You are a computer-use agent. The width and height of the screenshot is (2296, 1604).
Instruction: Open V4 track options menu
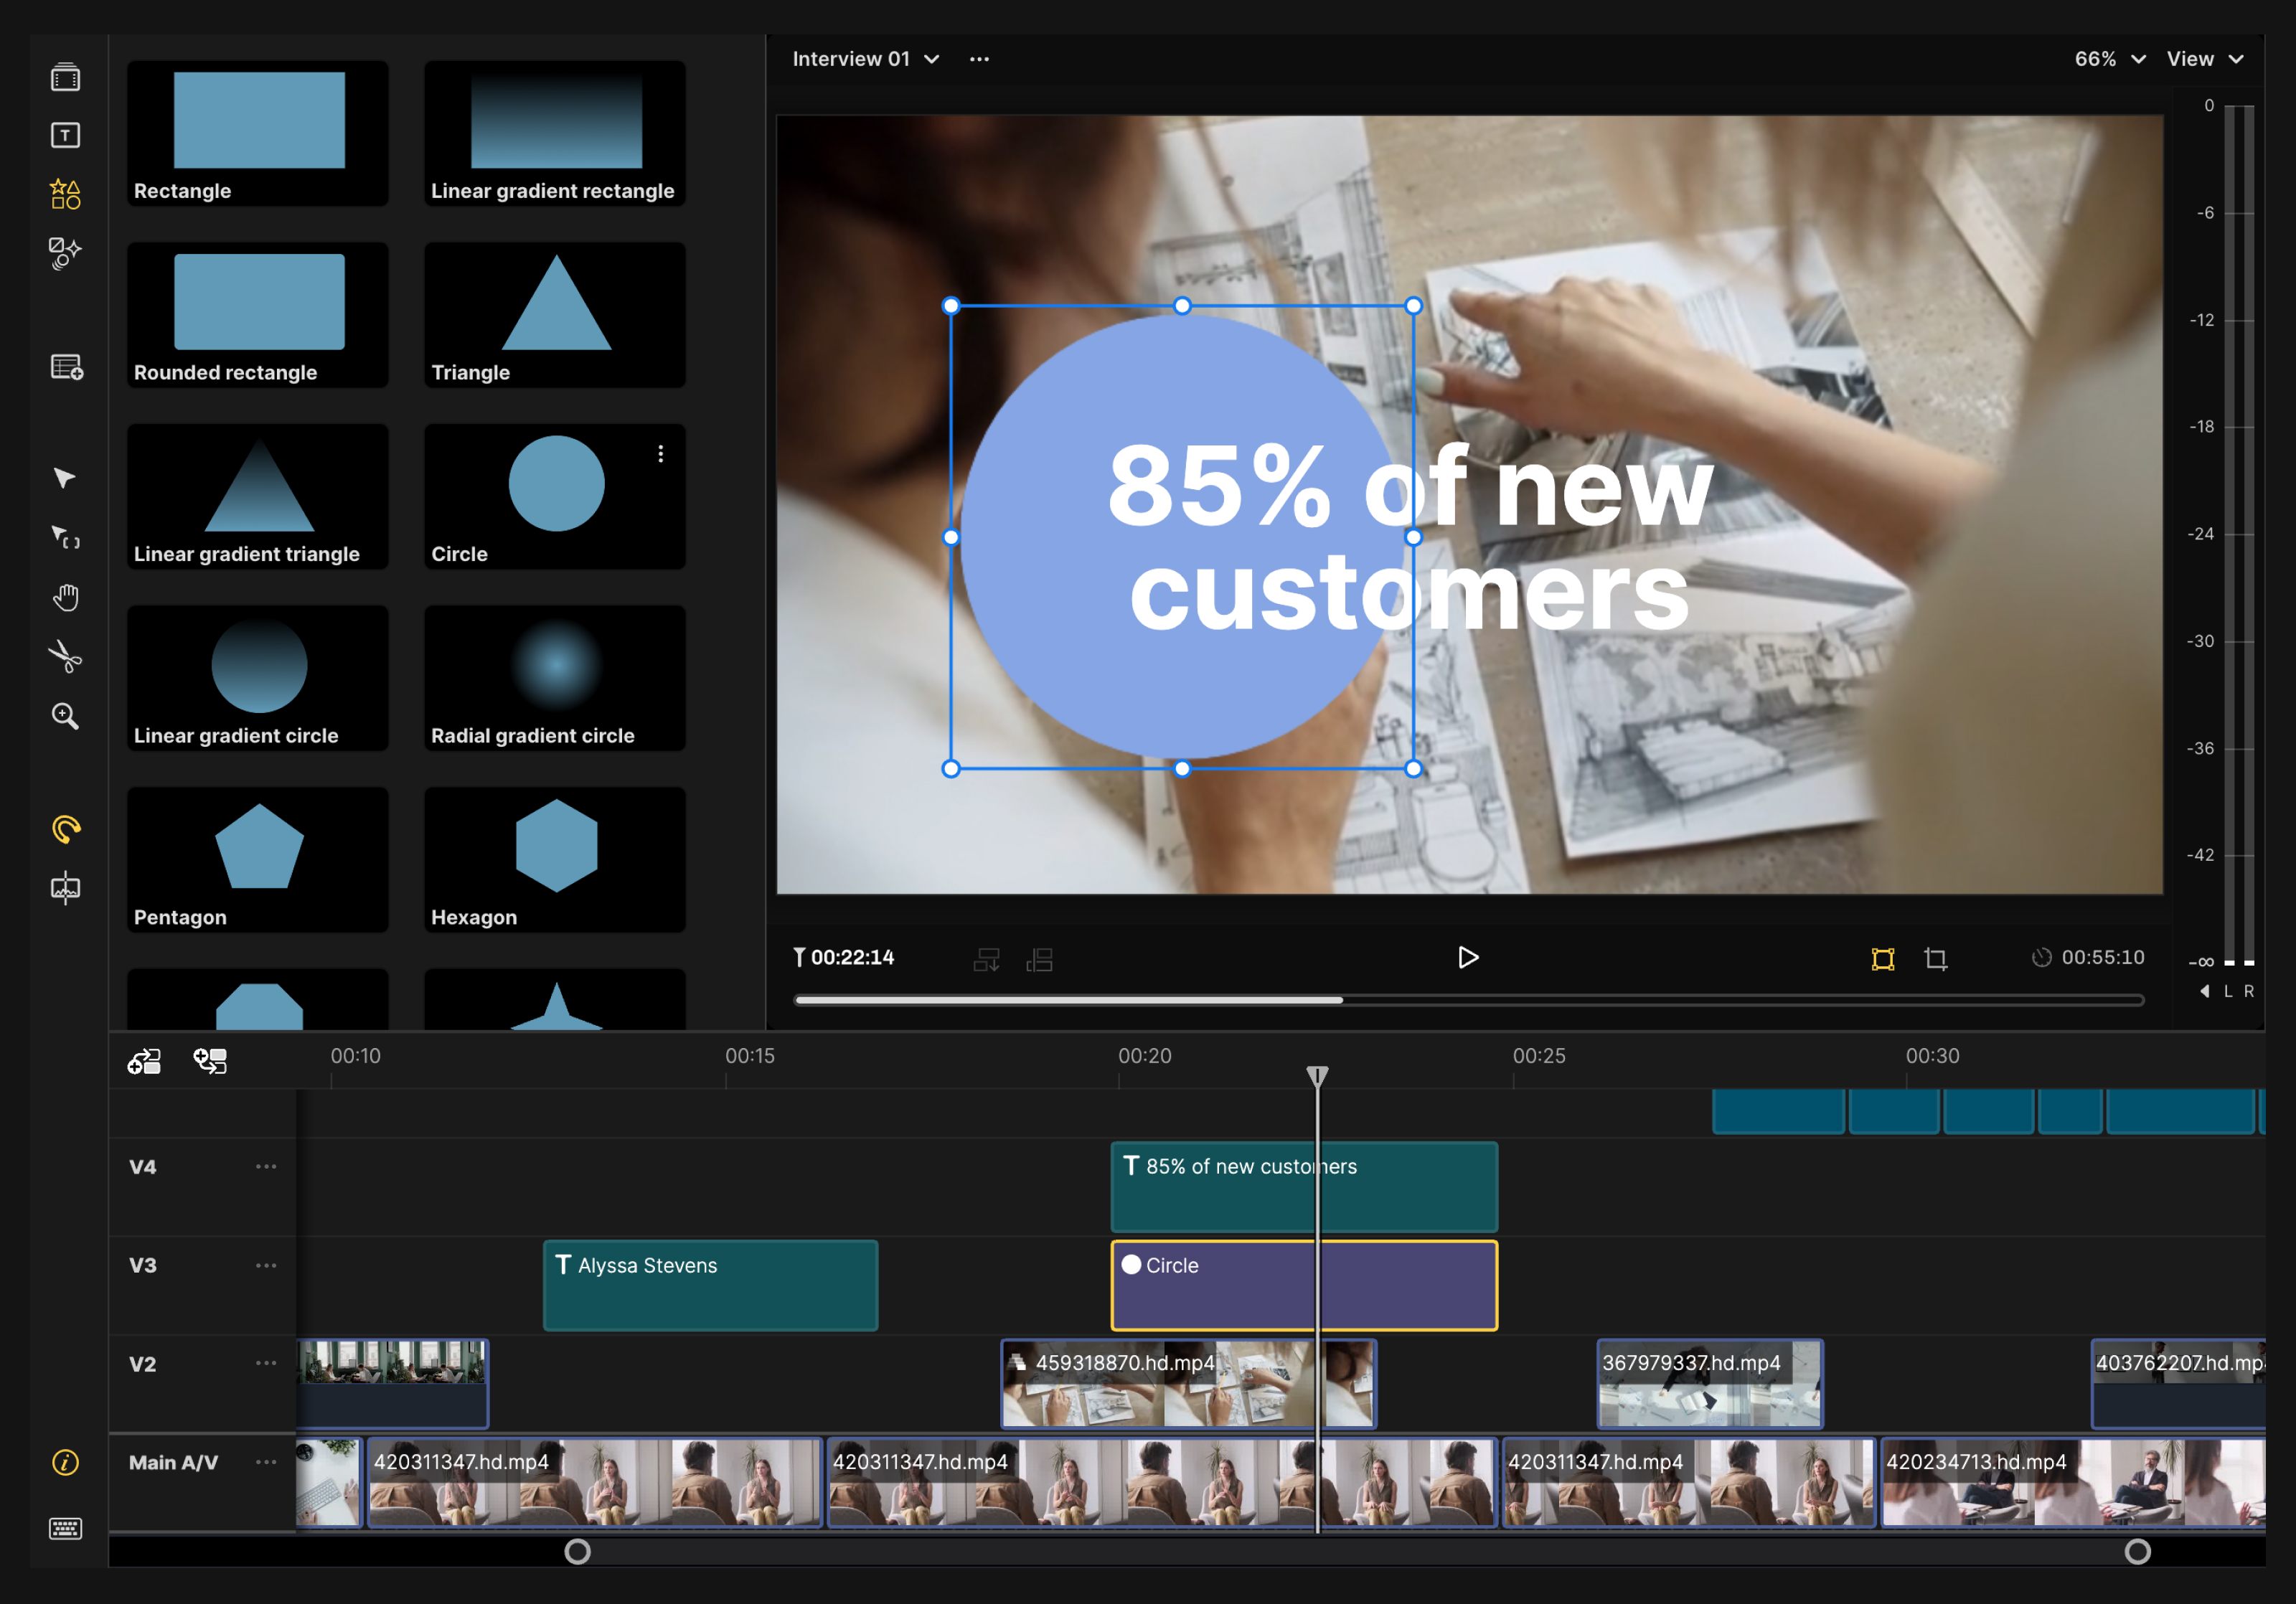[x=266, y=1166]
